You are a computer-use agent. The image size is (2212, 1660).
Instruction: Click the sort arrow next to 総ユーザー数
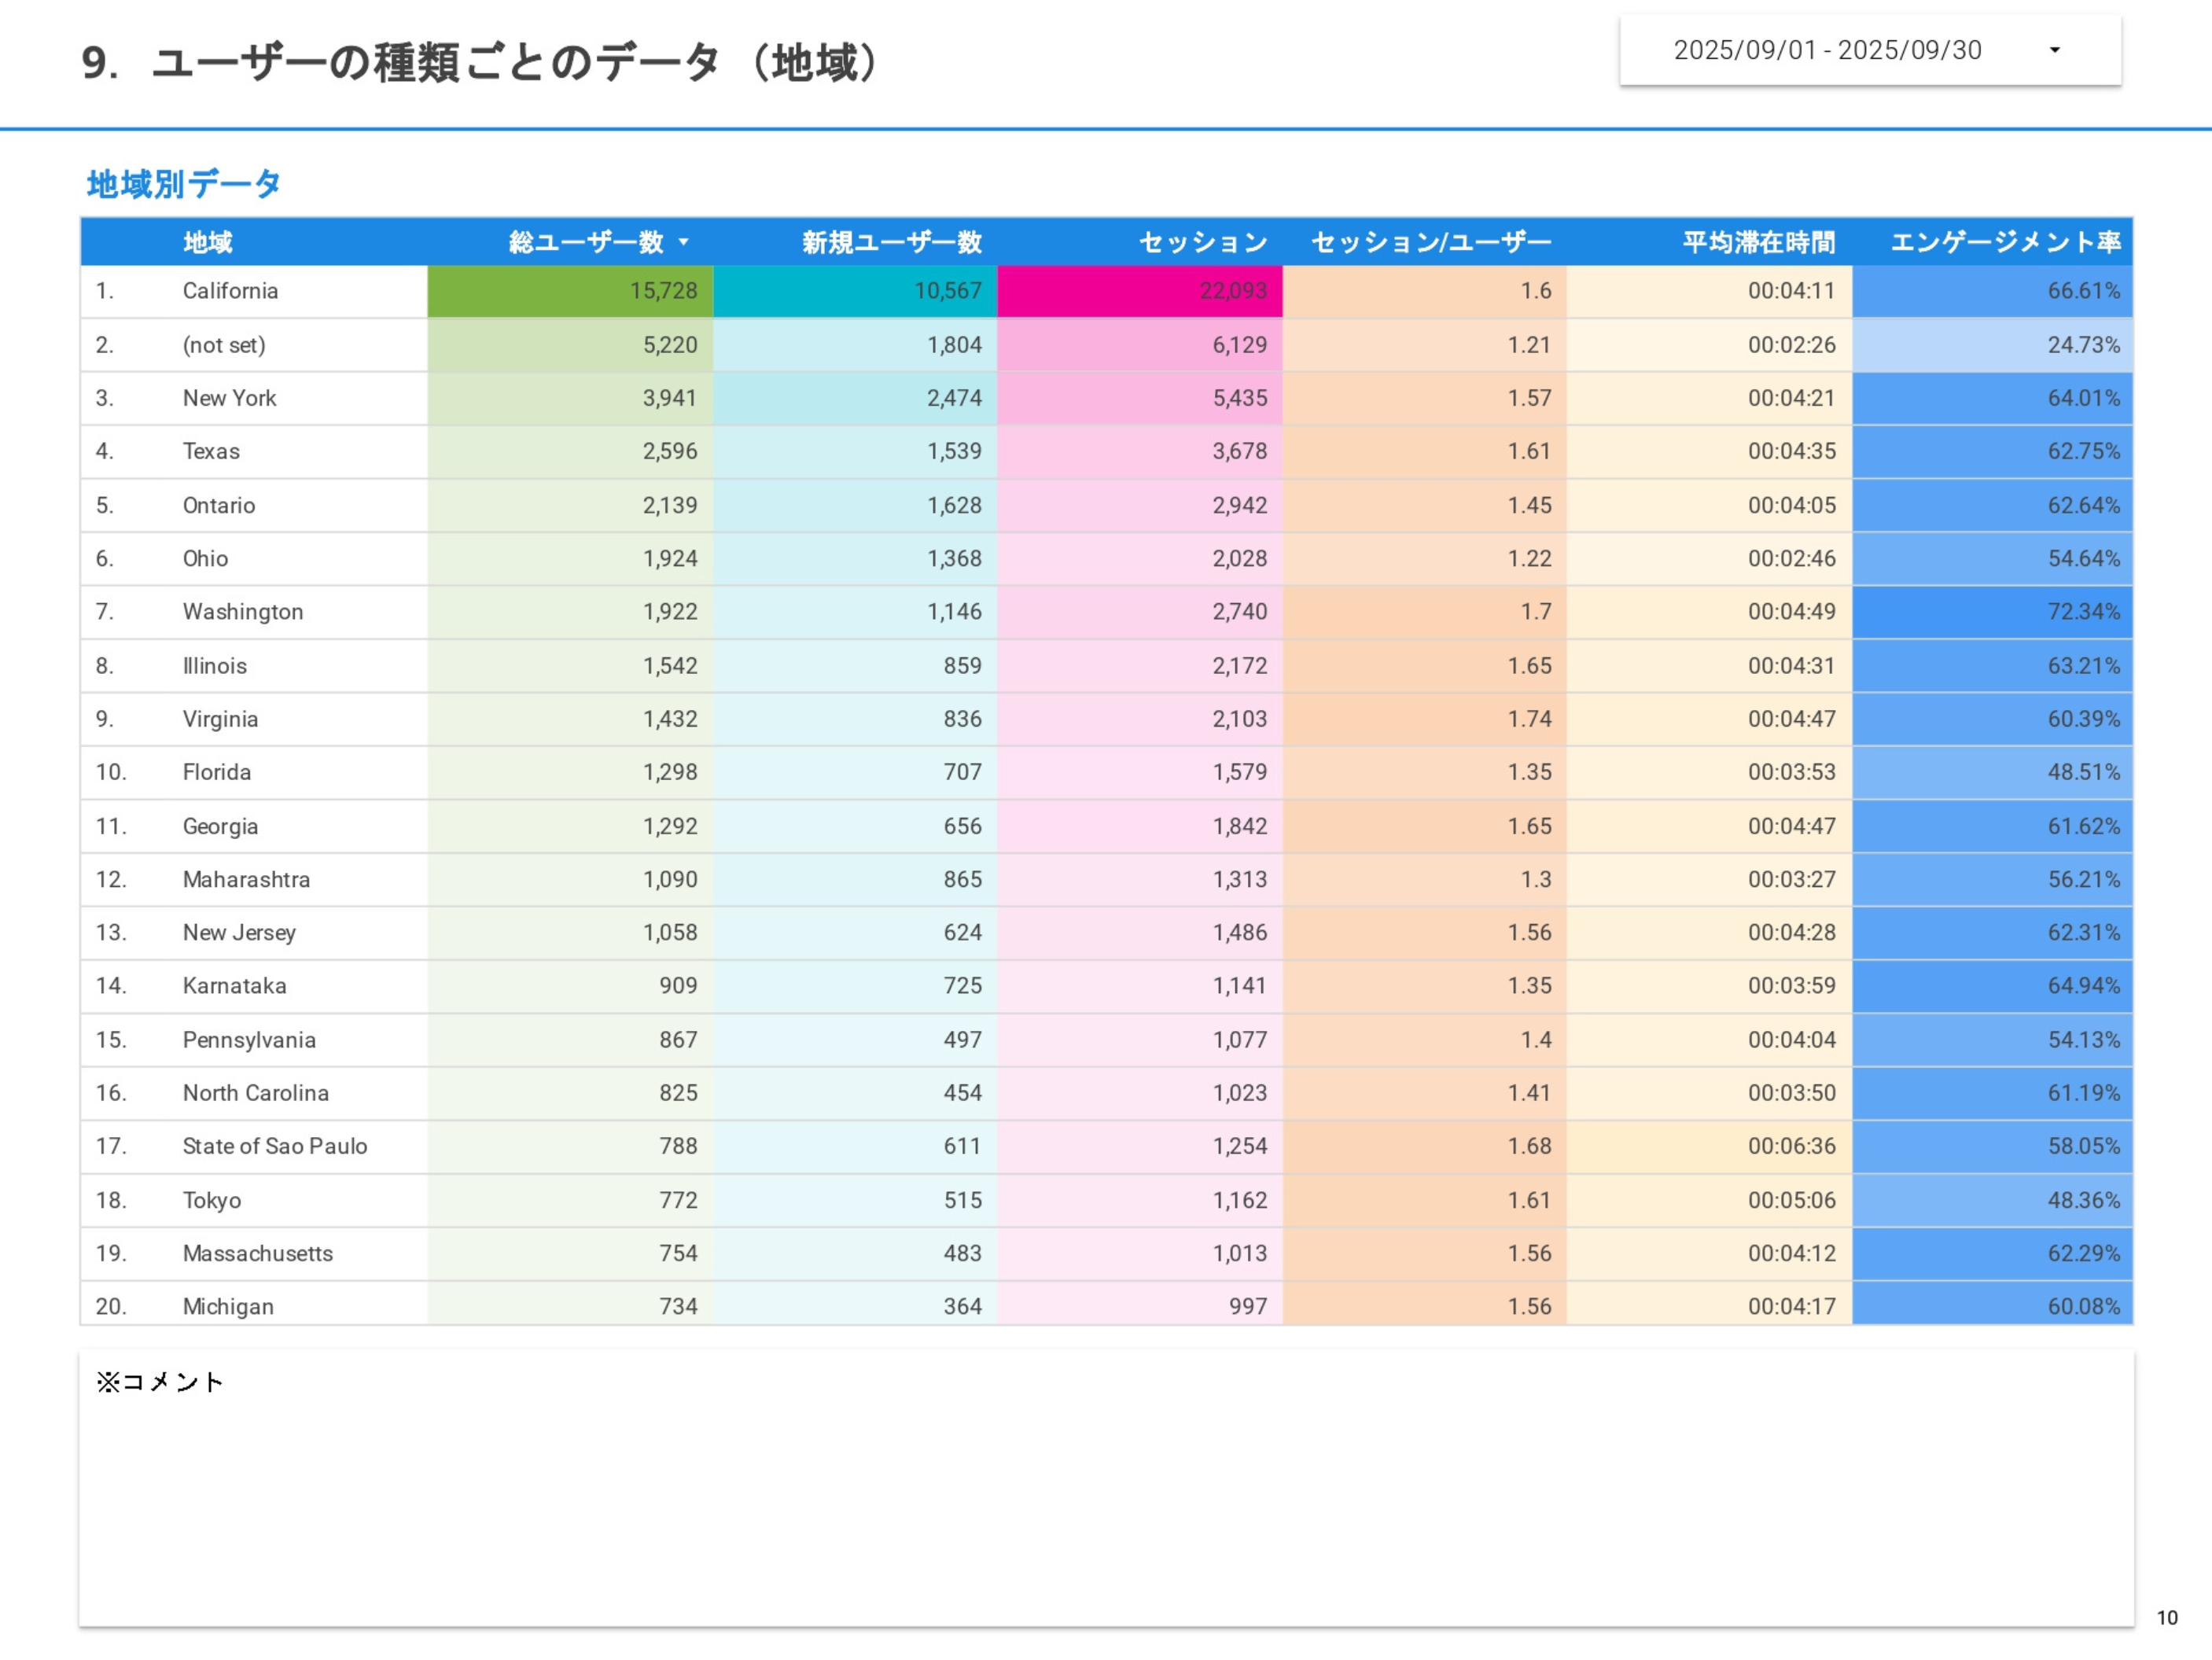pos(684,242)
